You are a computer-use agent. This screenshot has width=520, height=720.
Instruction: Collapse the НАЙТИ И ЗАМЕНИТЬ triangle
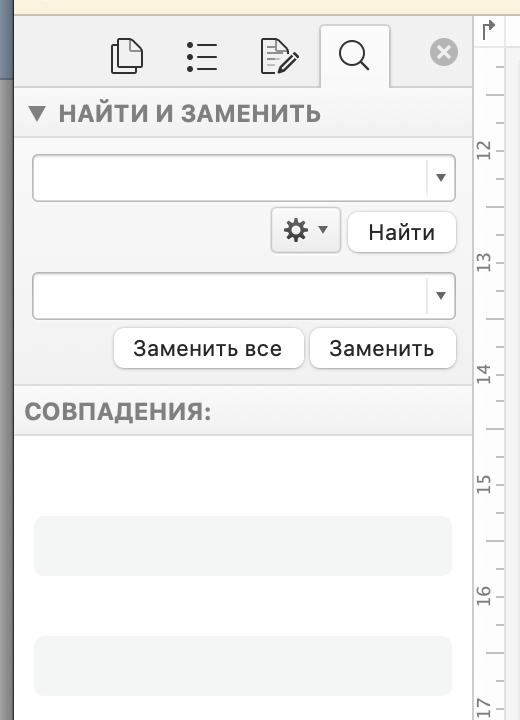pos(37,113)
